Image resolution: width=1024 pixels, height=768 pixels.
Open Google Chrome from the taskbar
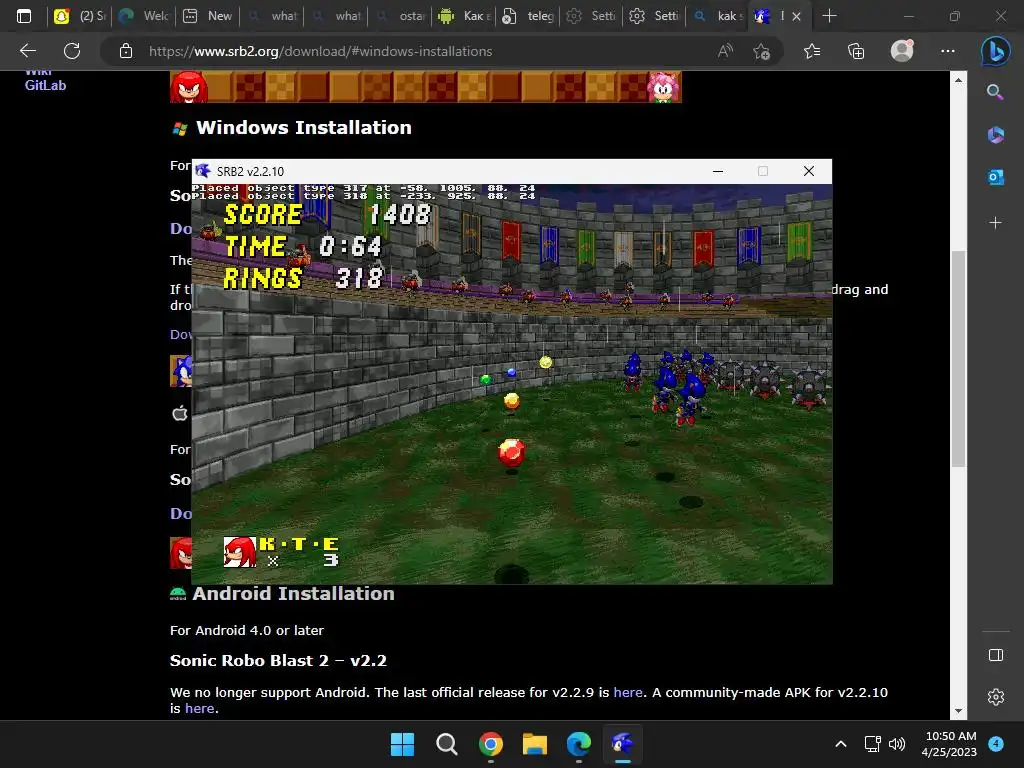[x=490, y=744]
